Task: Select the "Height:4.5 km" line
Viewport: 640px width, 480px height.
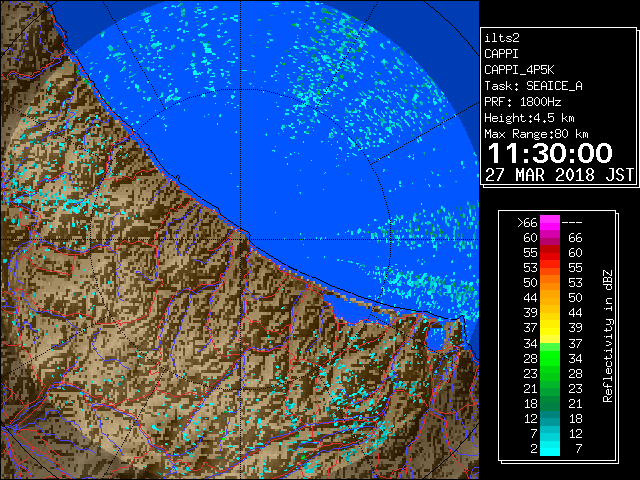Action: (x=529, y=118)
